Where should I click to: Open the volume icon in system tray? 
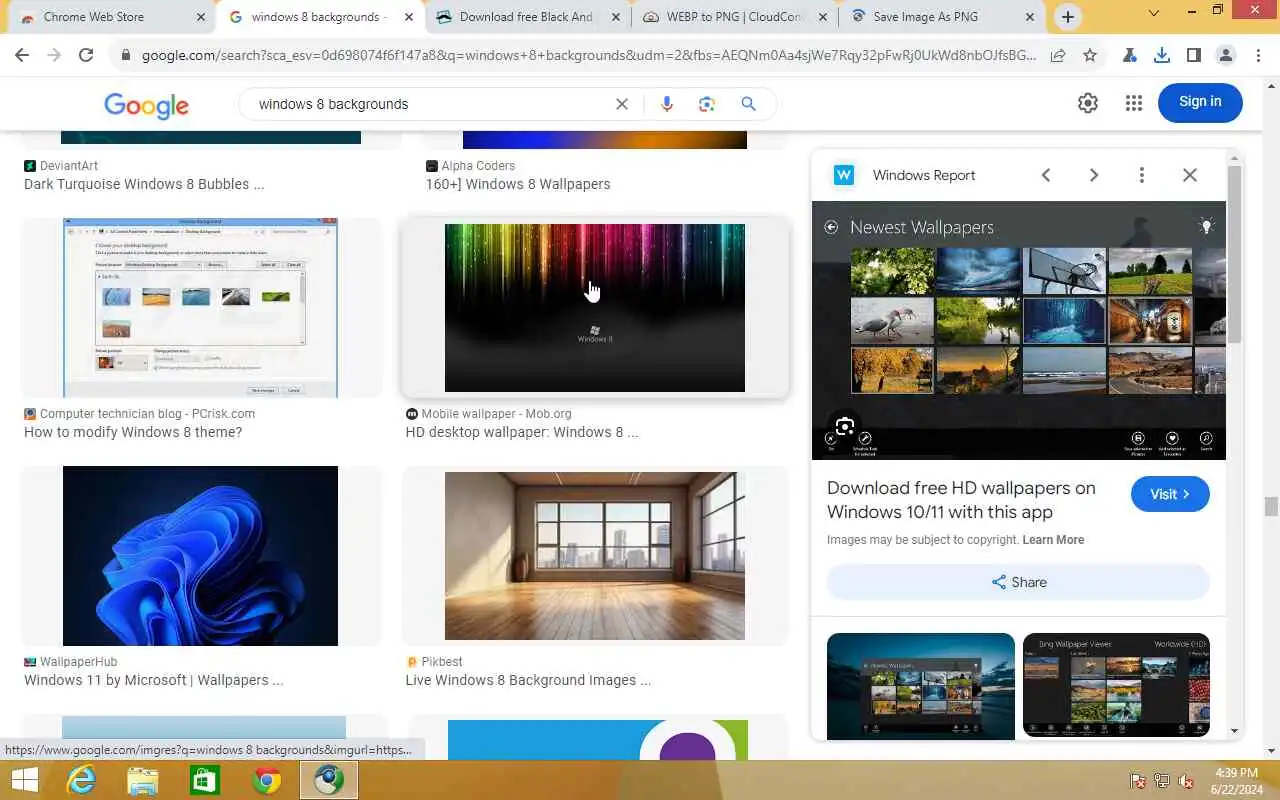click(x=1186, y=781)
